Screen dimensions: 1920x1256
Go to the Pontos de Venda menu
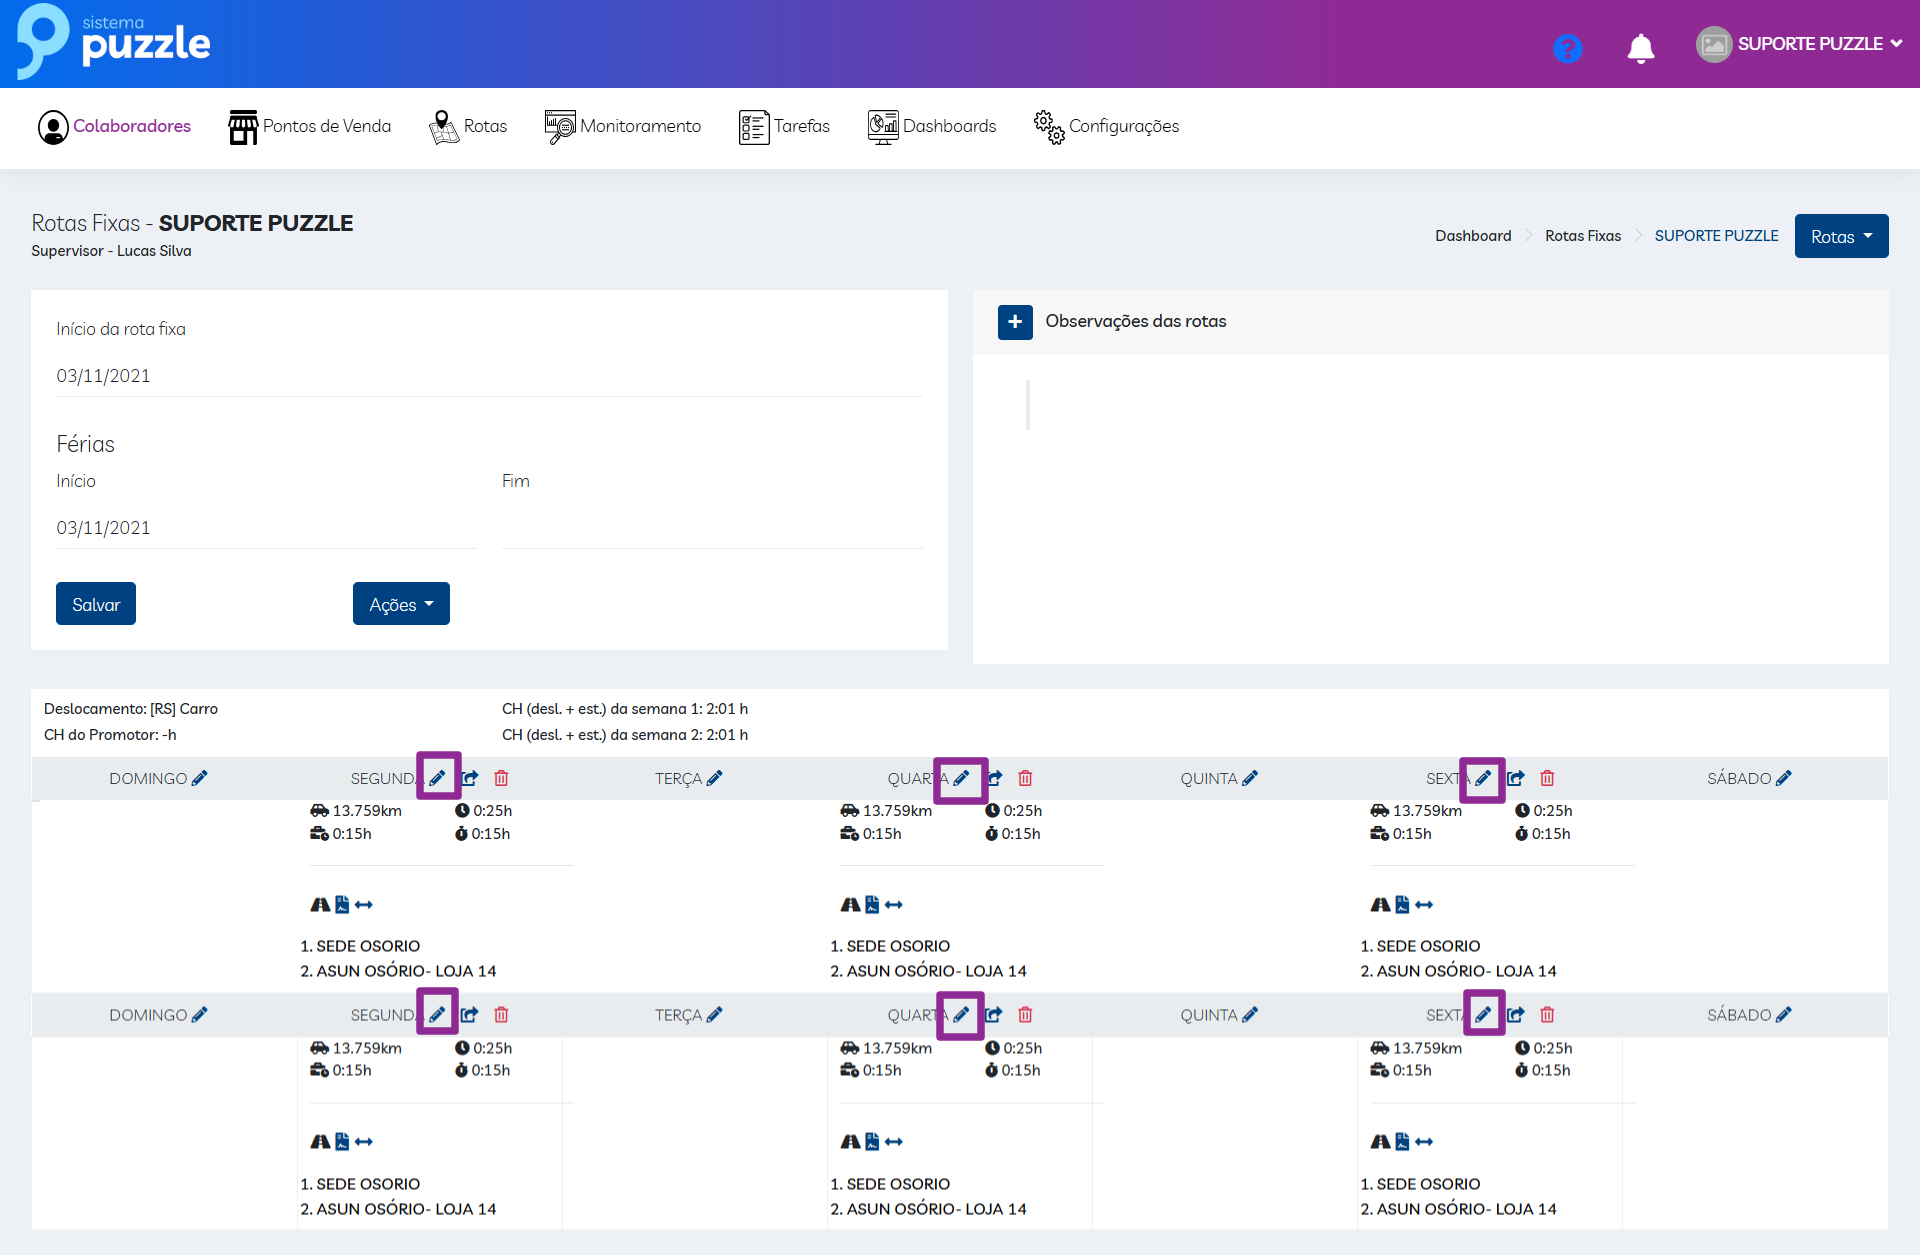310,126
